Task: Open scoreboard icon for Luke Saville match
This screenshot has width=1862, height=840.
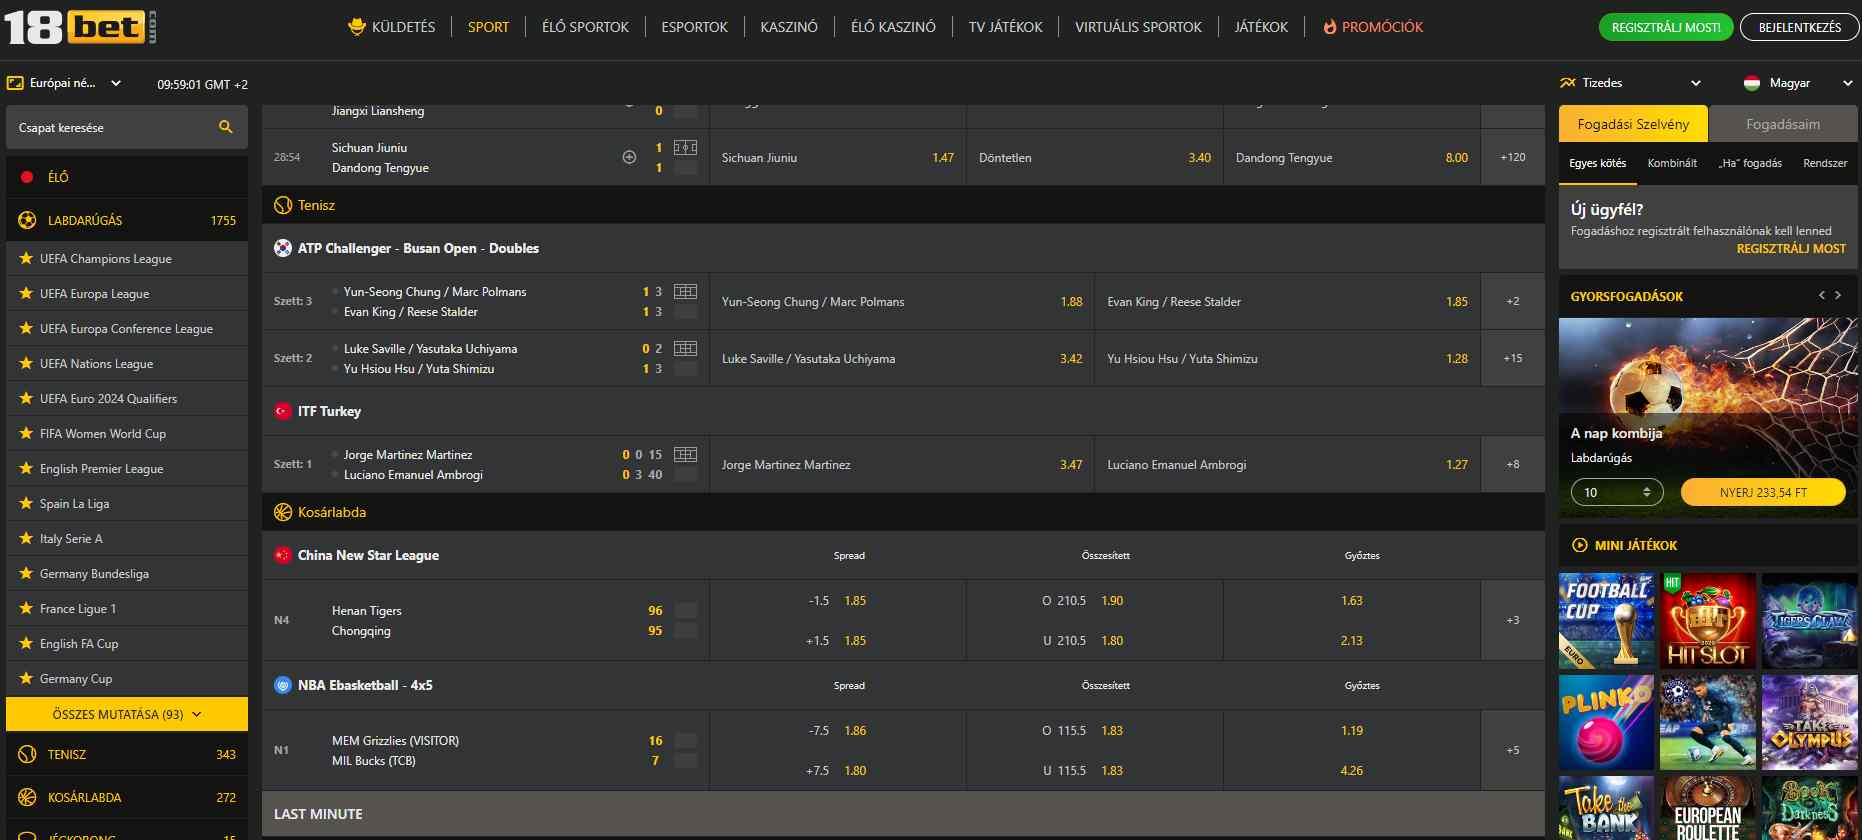Action: pyautogui.click(x=685, y=349)
